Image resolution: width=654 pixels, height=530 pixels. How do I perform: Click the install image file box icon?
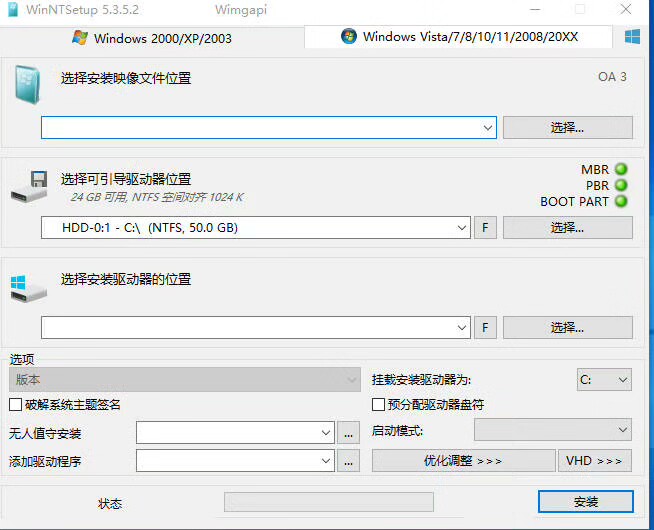click(x=28, y=84)
